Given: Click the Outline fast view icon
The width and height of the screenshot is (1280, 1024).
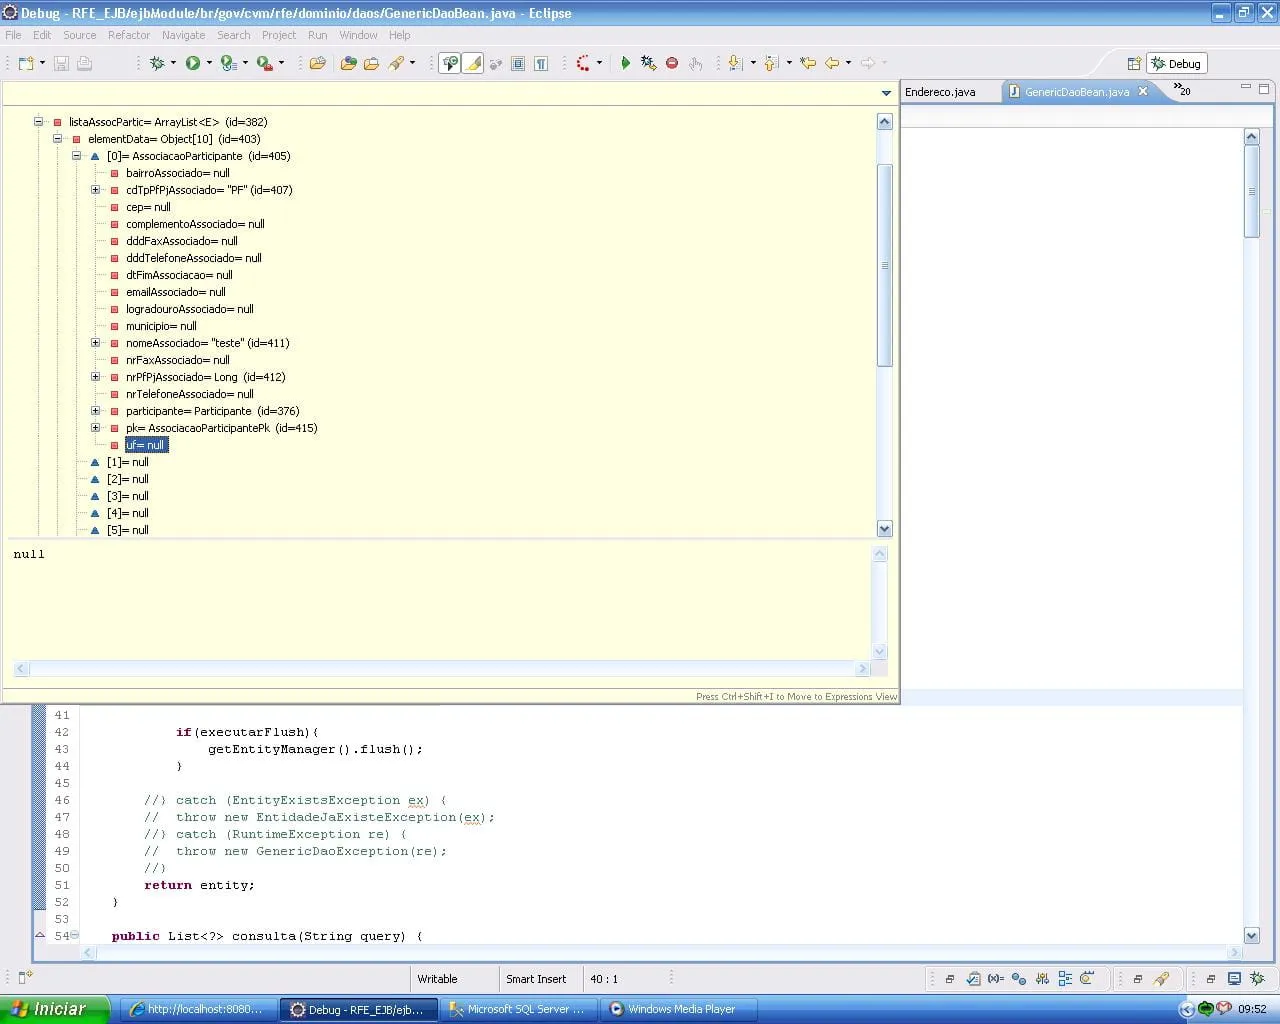Looking at the screenshot, I should coord(1065,979).
